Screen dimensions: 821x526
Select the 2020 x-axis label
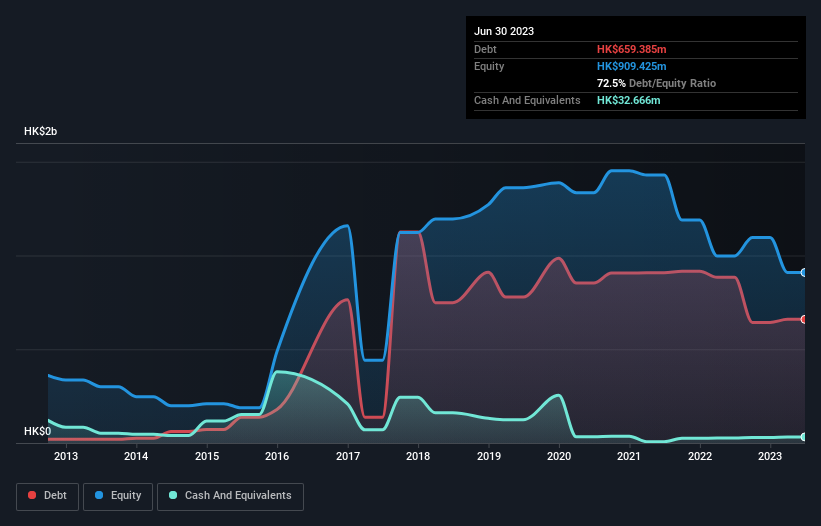(x=559, y=456)
